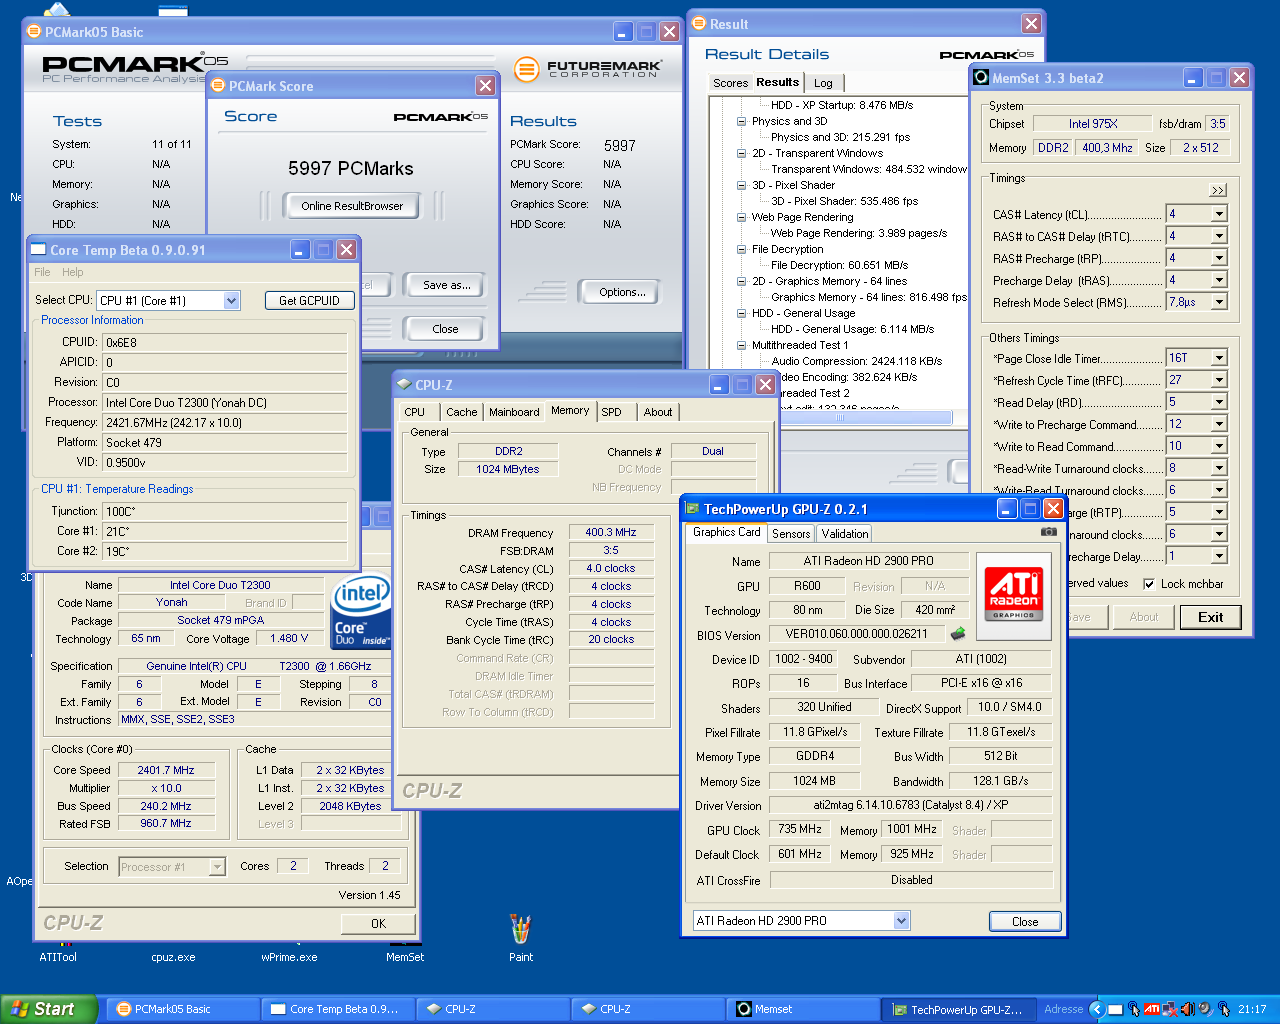Click the Start button on taskbar
This screenshot has width=1280, height=1024.
tap(48, 1009)
